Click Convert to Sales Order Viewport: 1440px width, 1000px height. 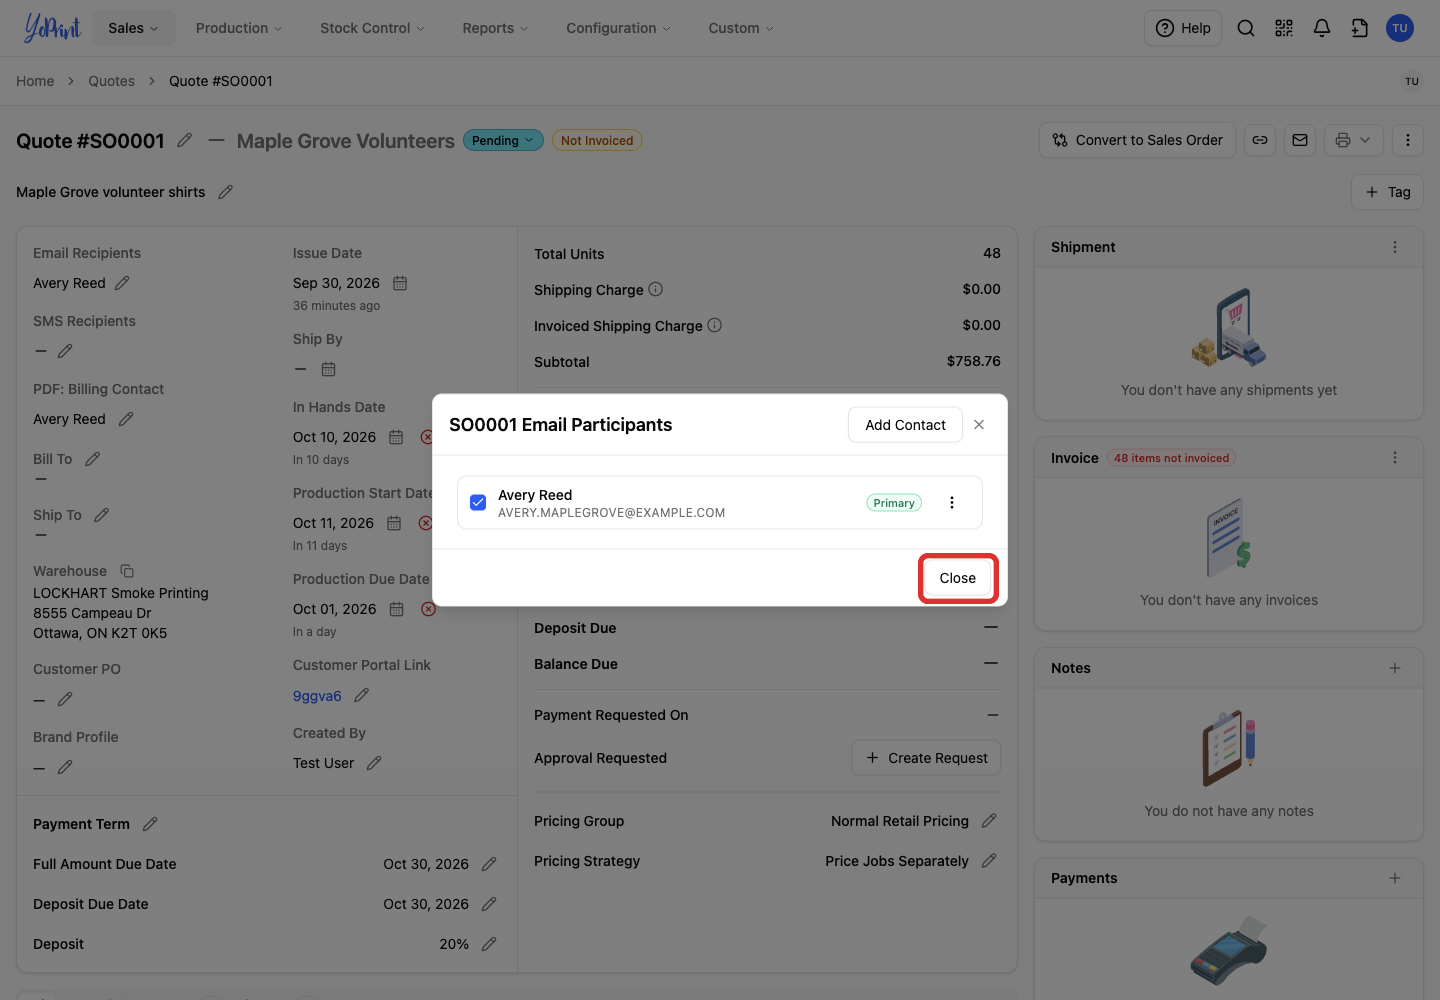click(1138, 140)
